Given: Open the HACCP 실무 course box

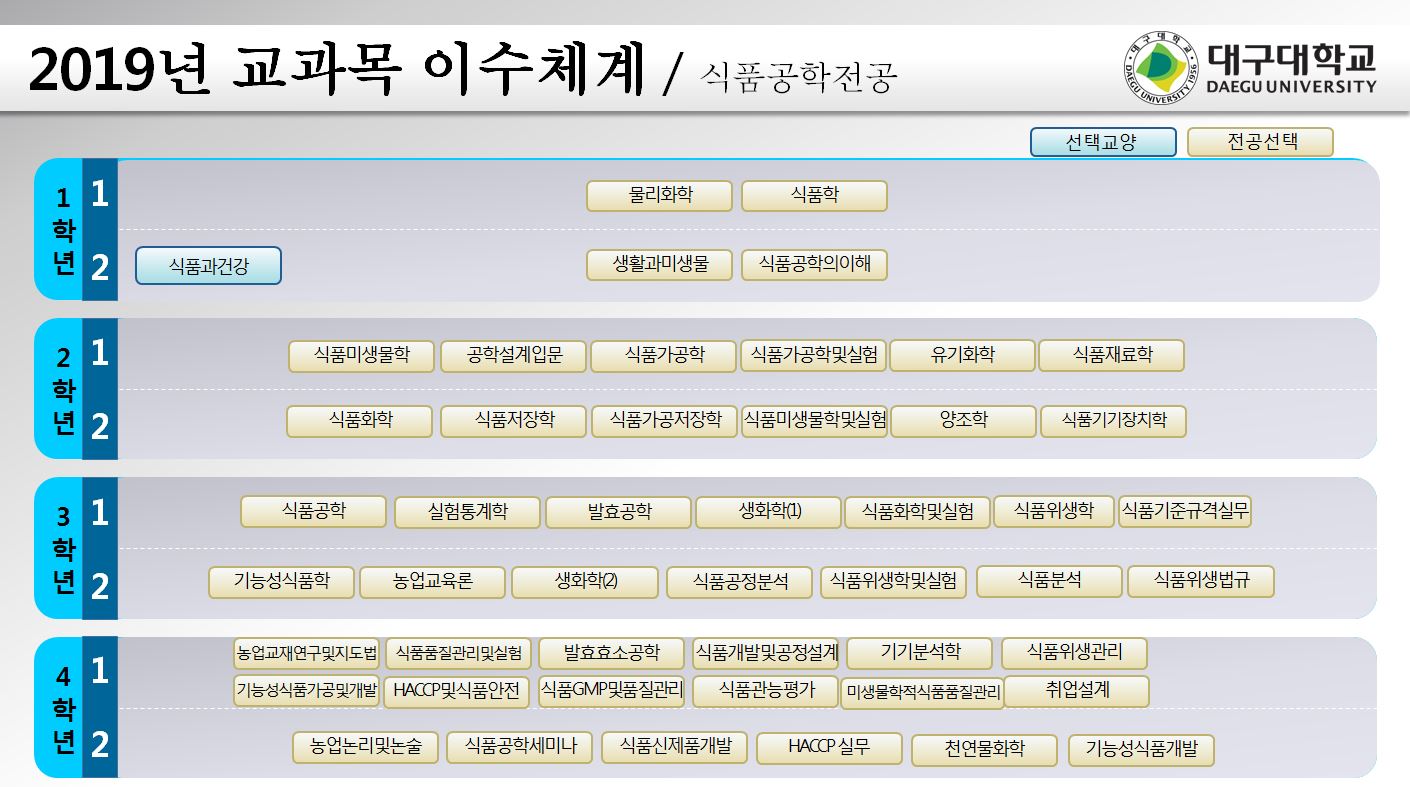Looking at the screenshot, I should 829,748.
